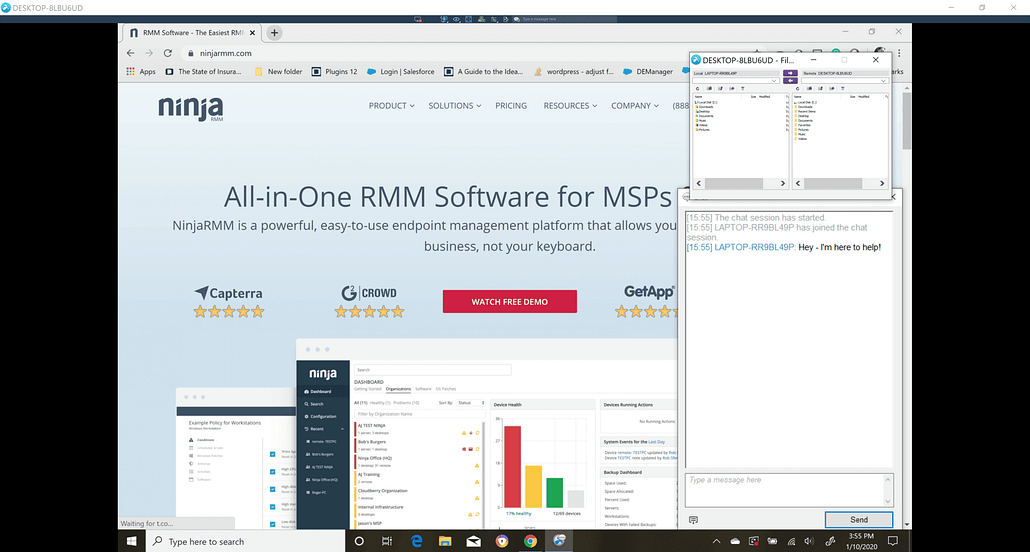Click the chat message input box

click(785, 489)
